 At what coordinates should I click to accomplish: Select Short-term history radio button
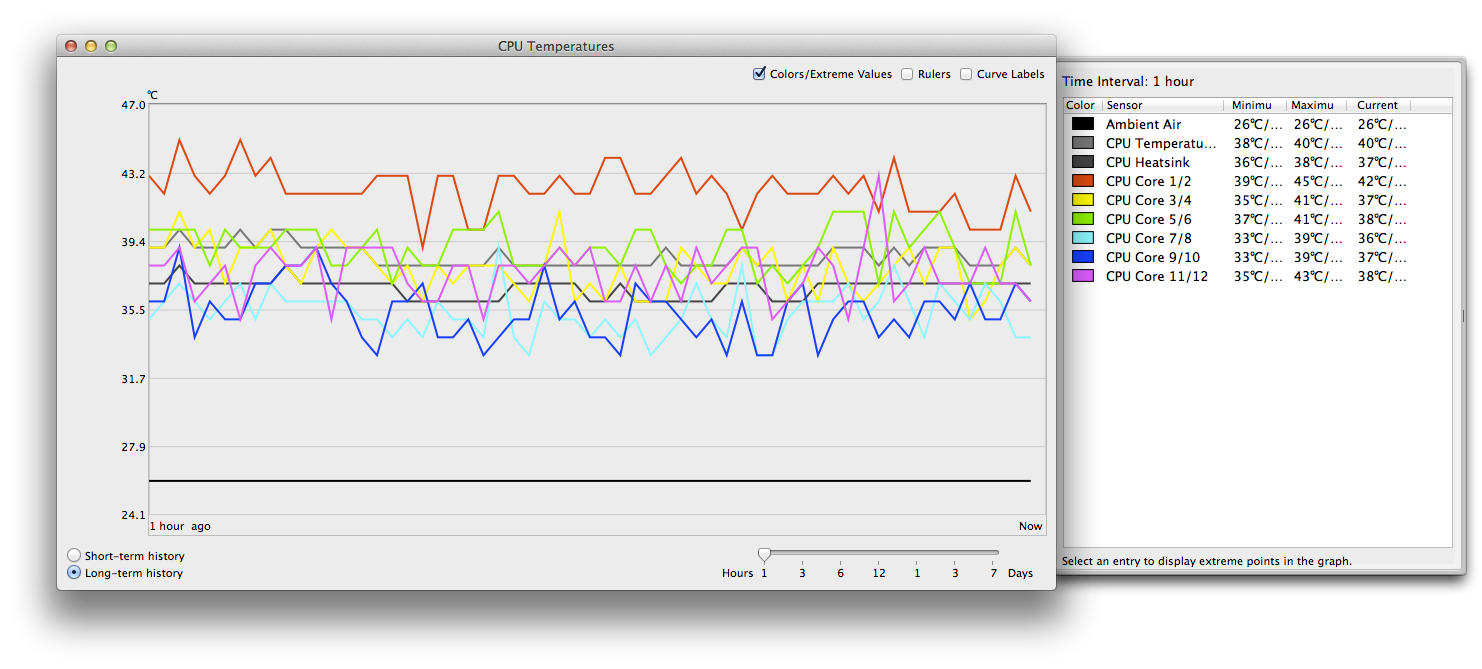pyautogui.click(x=74, y=555)
